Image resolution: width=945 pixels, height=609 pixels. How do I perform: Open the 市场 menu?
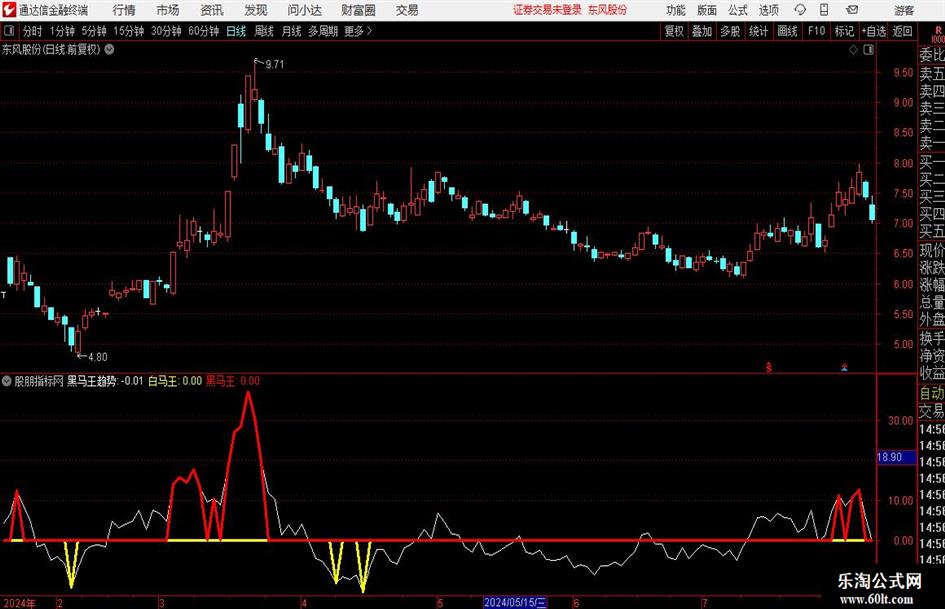pyautogui.click(x=168, y=10)
